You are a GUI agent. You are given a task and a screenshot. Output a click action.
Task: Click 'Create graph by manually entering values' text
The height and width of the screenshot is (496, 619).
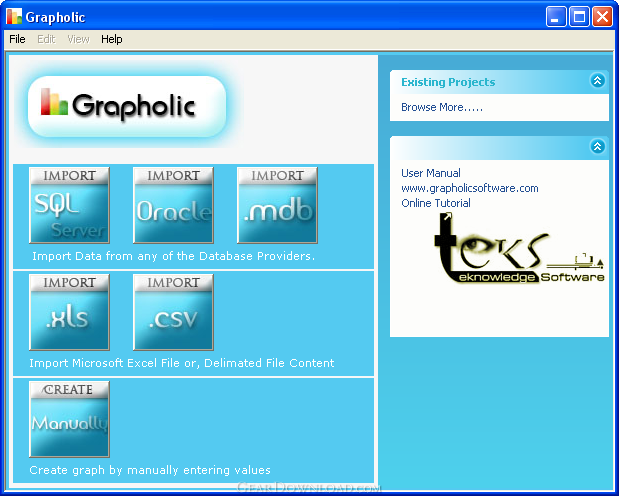coord(150,470)
